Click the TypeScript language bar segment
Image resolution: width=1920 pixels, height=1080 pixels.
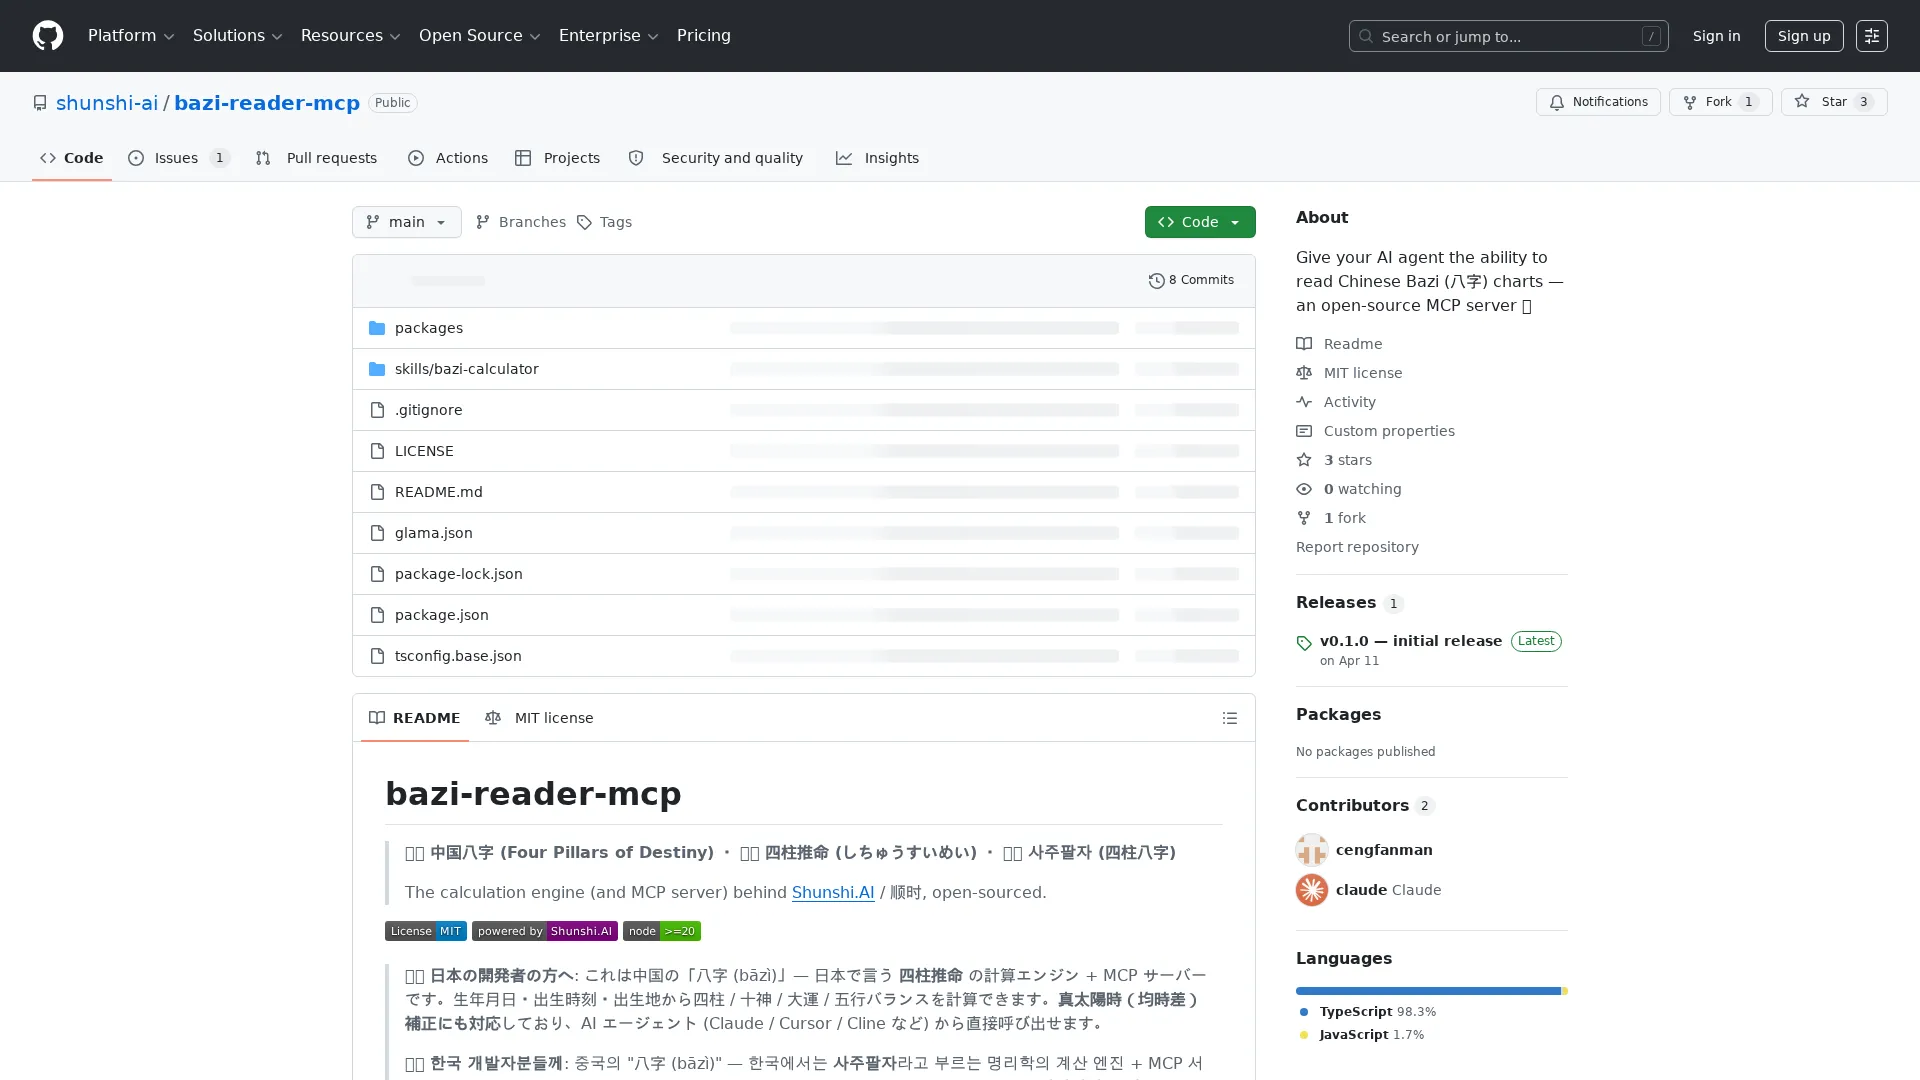click(x=1428, y=991)
